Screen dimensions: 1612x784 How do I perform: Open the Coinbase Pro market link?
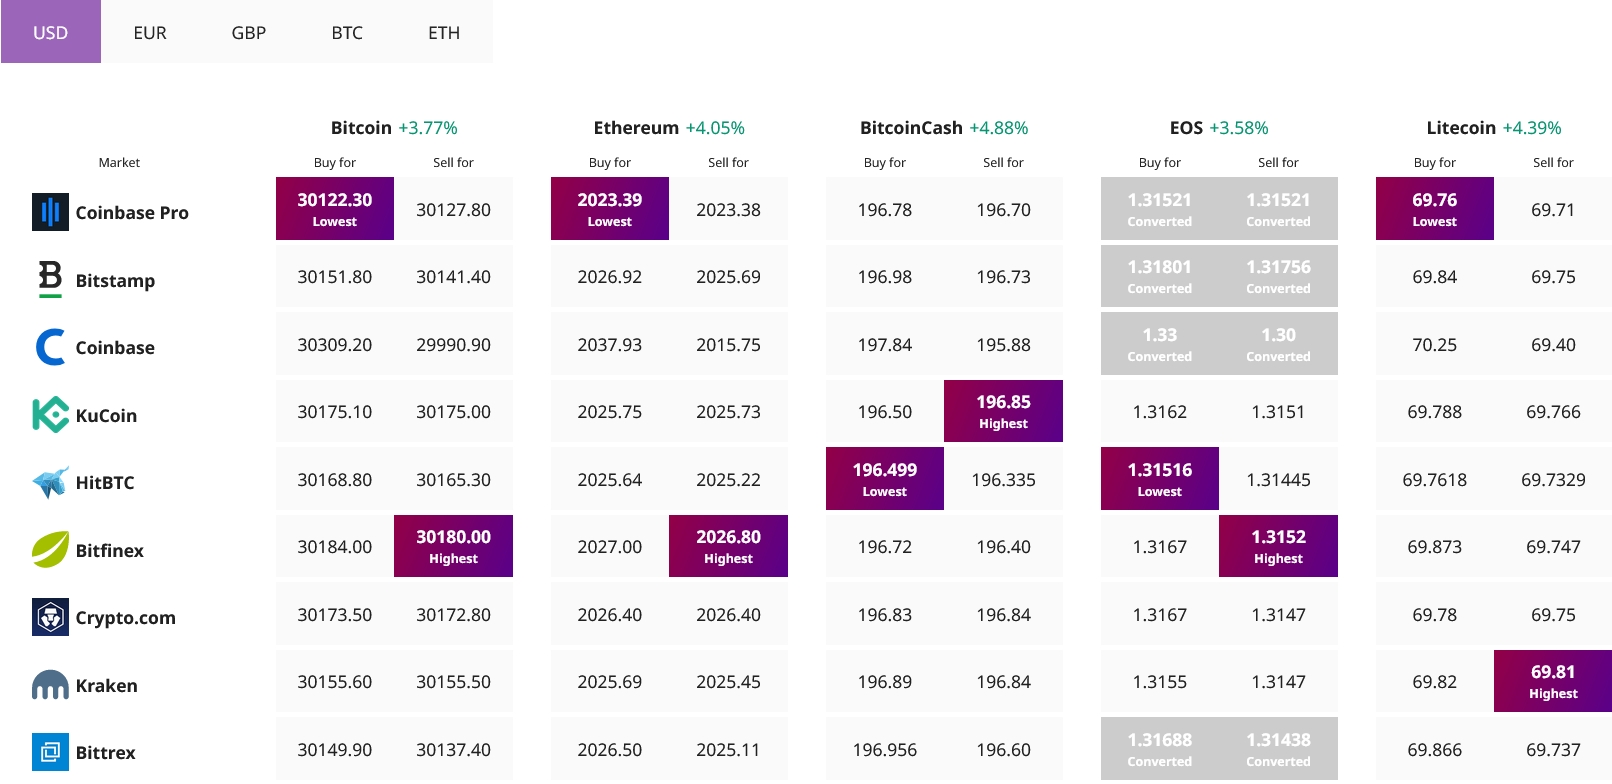pos(132,212)
